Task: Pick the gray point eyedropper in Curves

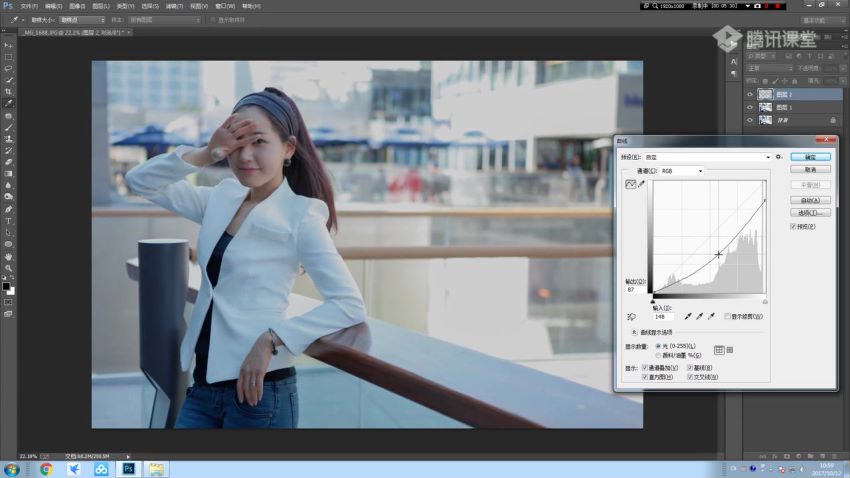Action: pos(699,316)
